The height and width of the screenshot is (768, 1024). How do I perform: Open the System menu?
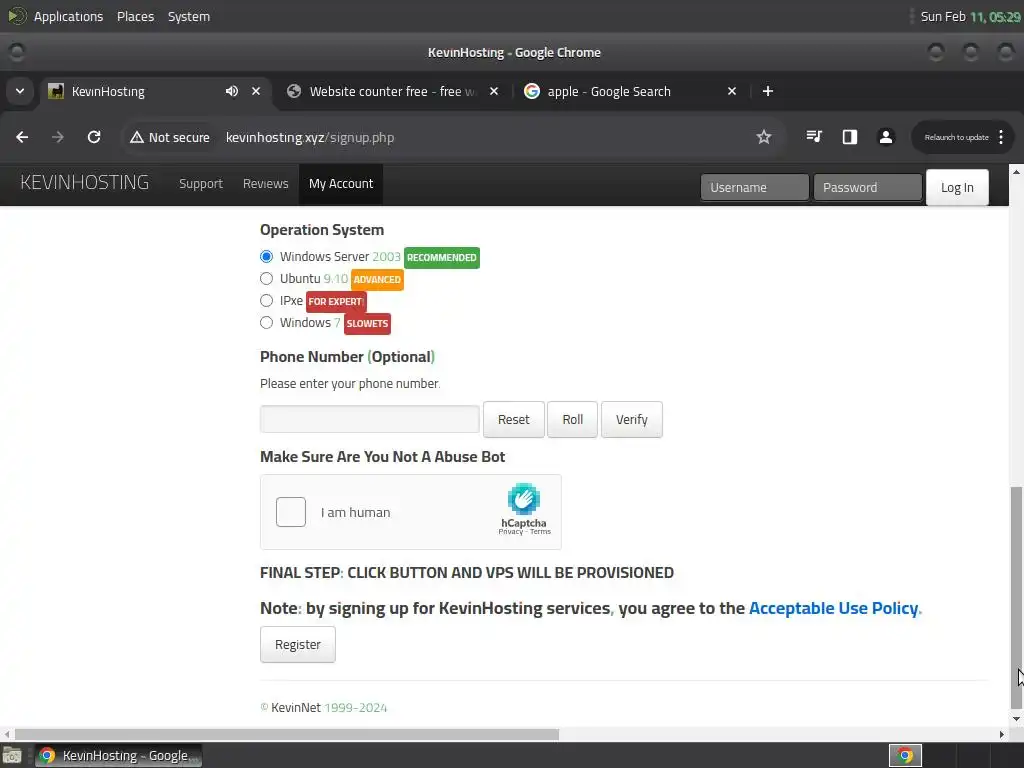(189, 16)
